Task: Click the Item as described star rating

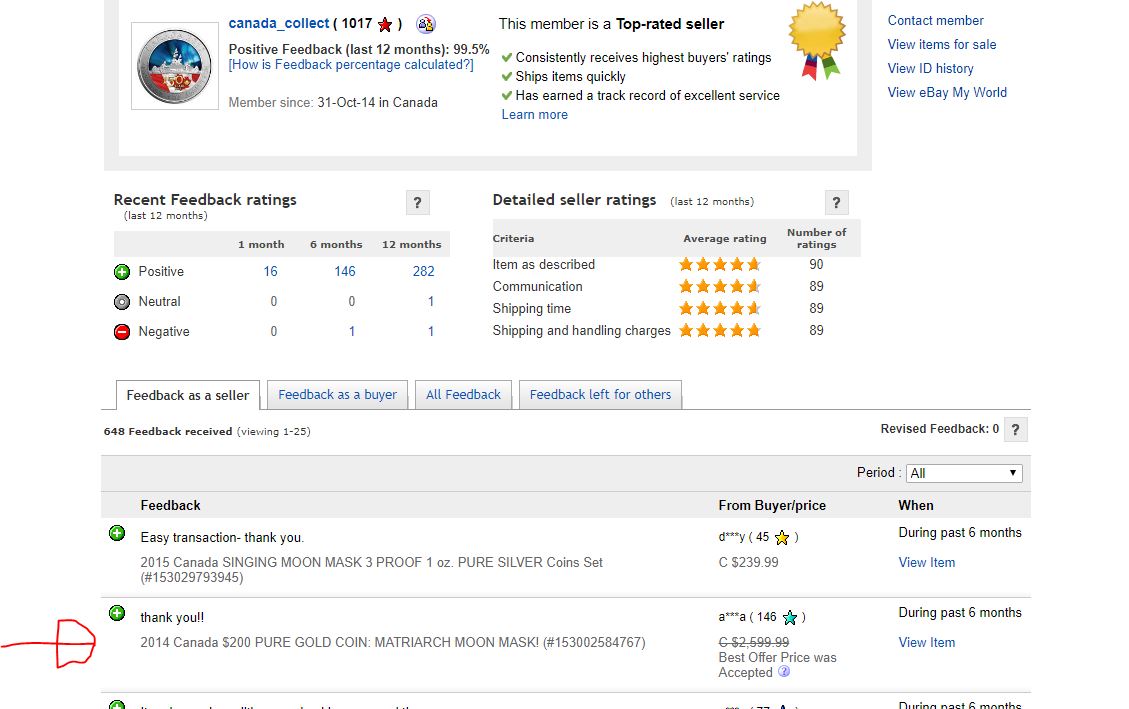Action: (719, 264)
